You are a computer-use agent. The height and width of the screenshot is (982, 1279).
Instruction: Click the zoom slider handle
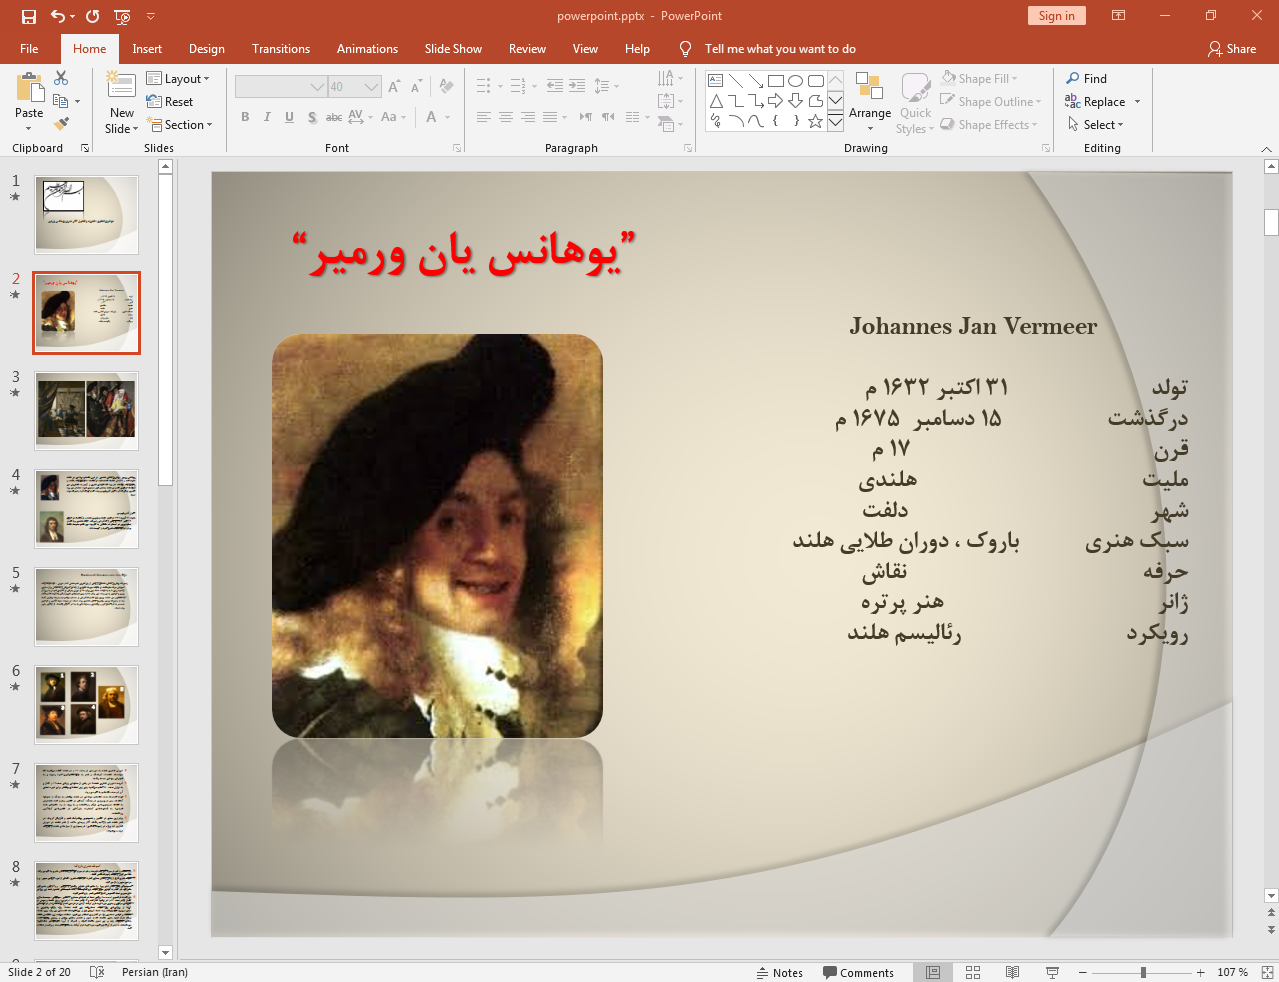pyautogui.click(x=1143, y=972)
